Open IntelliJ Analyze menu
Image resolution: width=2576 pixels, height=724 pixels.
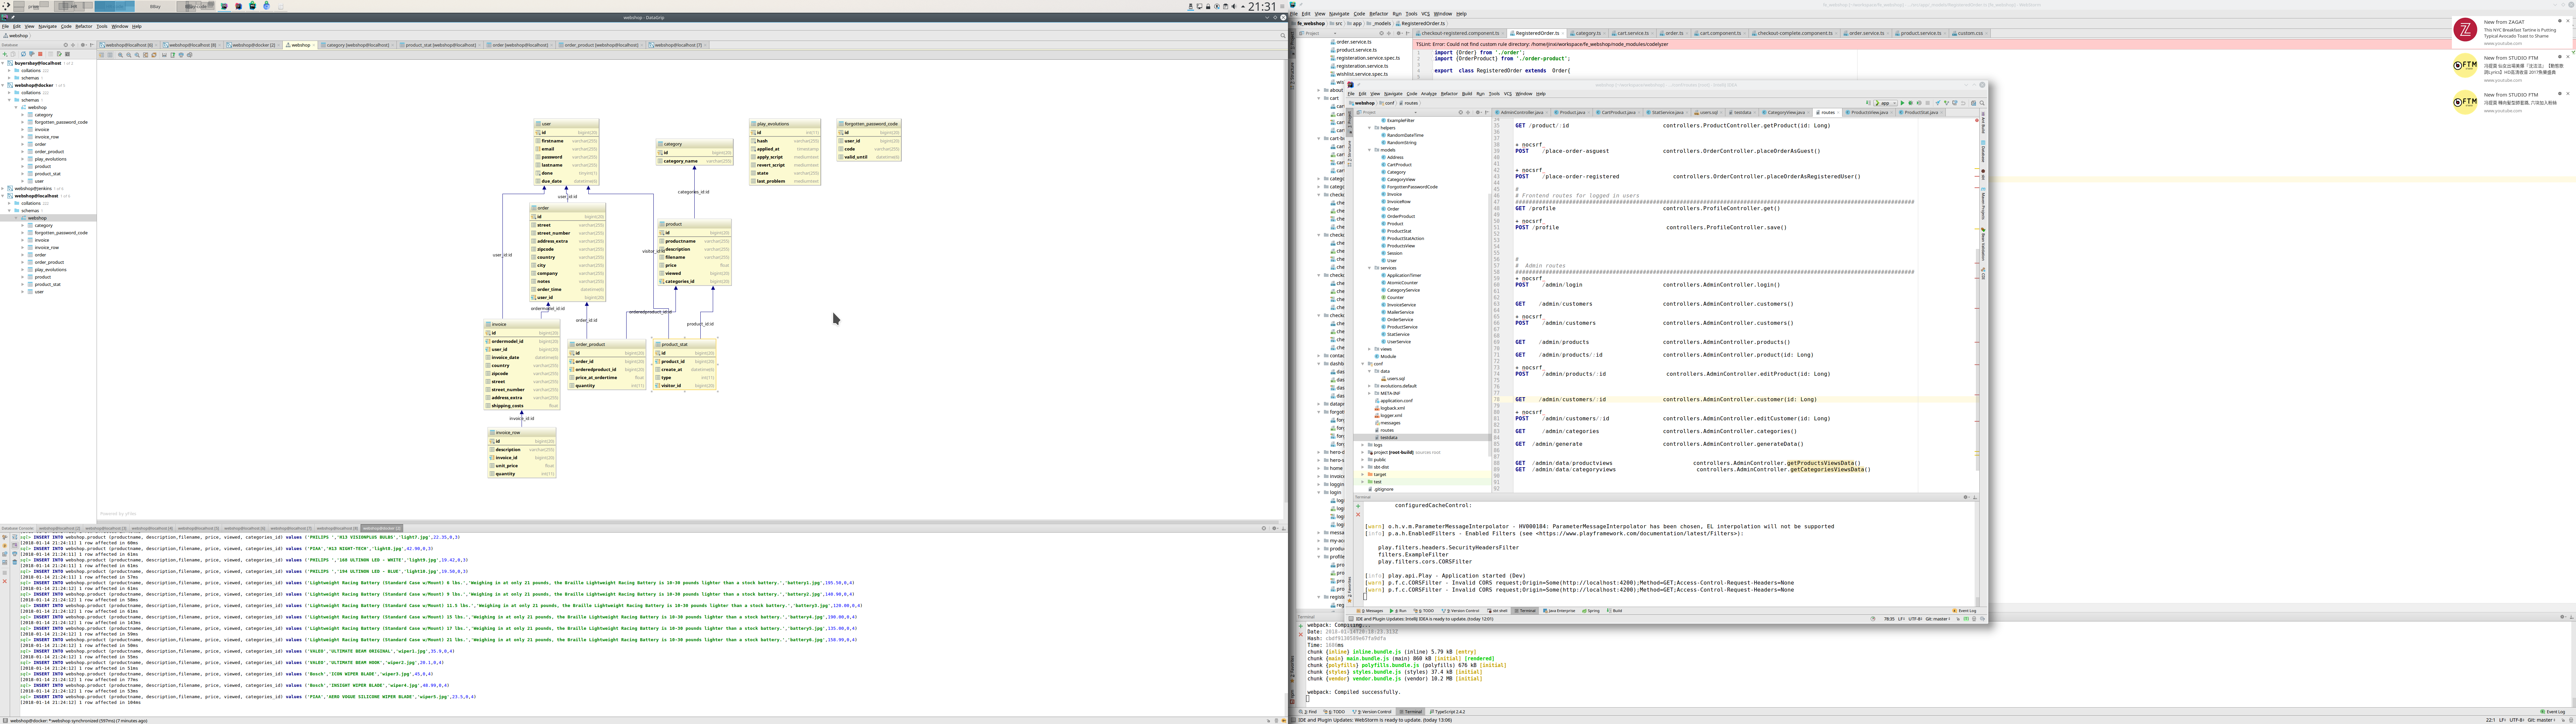click(1429, 94)
